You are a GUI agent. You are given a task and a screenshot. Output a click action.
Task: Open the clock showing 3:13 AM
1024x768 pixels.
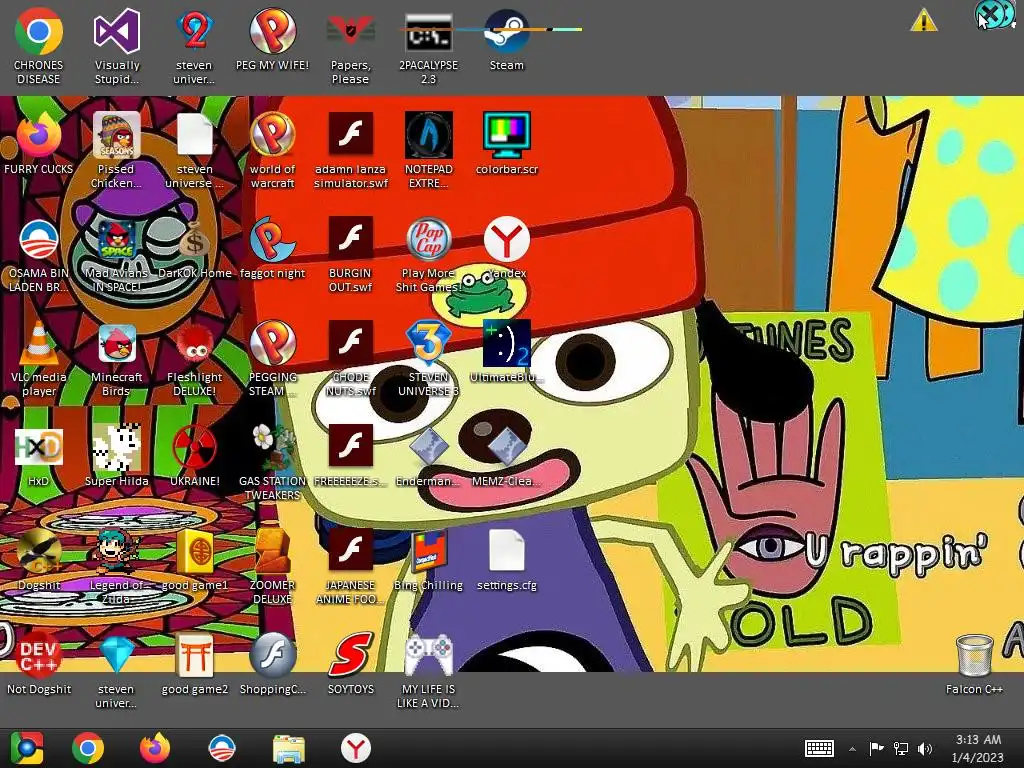point(978,748)
